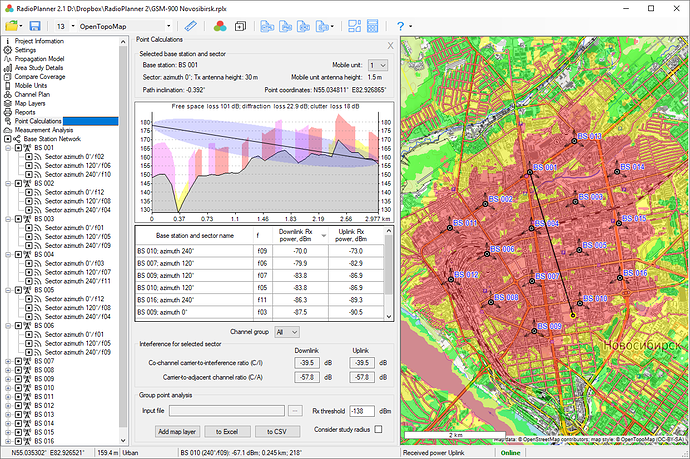Sort by the Downlink Rx power column header
Image resolution: width=690 pixels, height=459 pixels.
(301, 235)
